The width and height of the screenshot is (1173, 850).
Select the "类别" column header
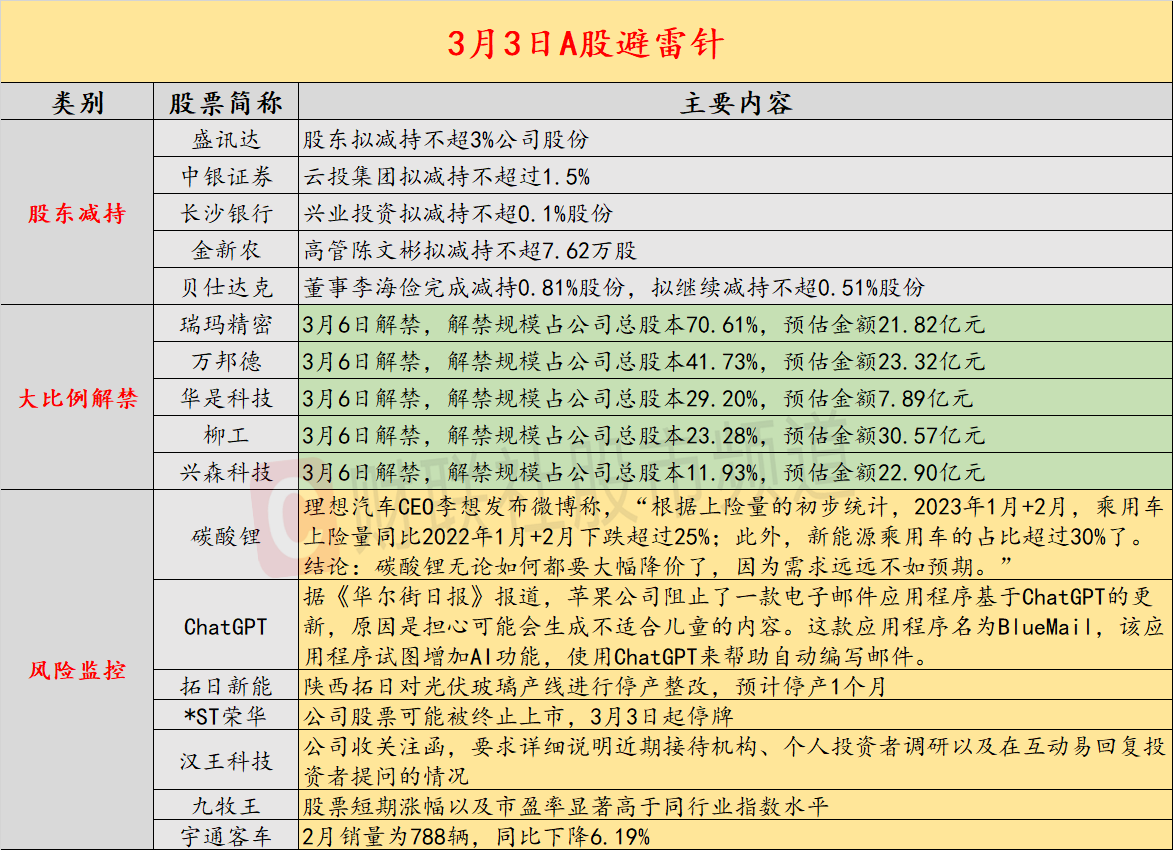(x=77, y=103)
